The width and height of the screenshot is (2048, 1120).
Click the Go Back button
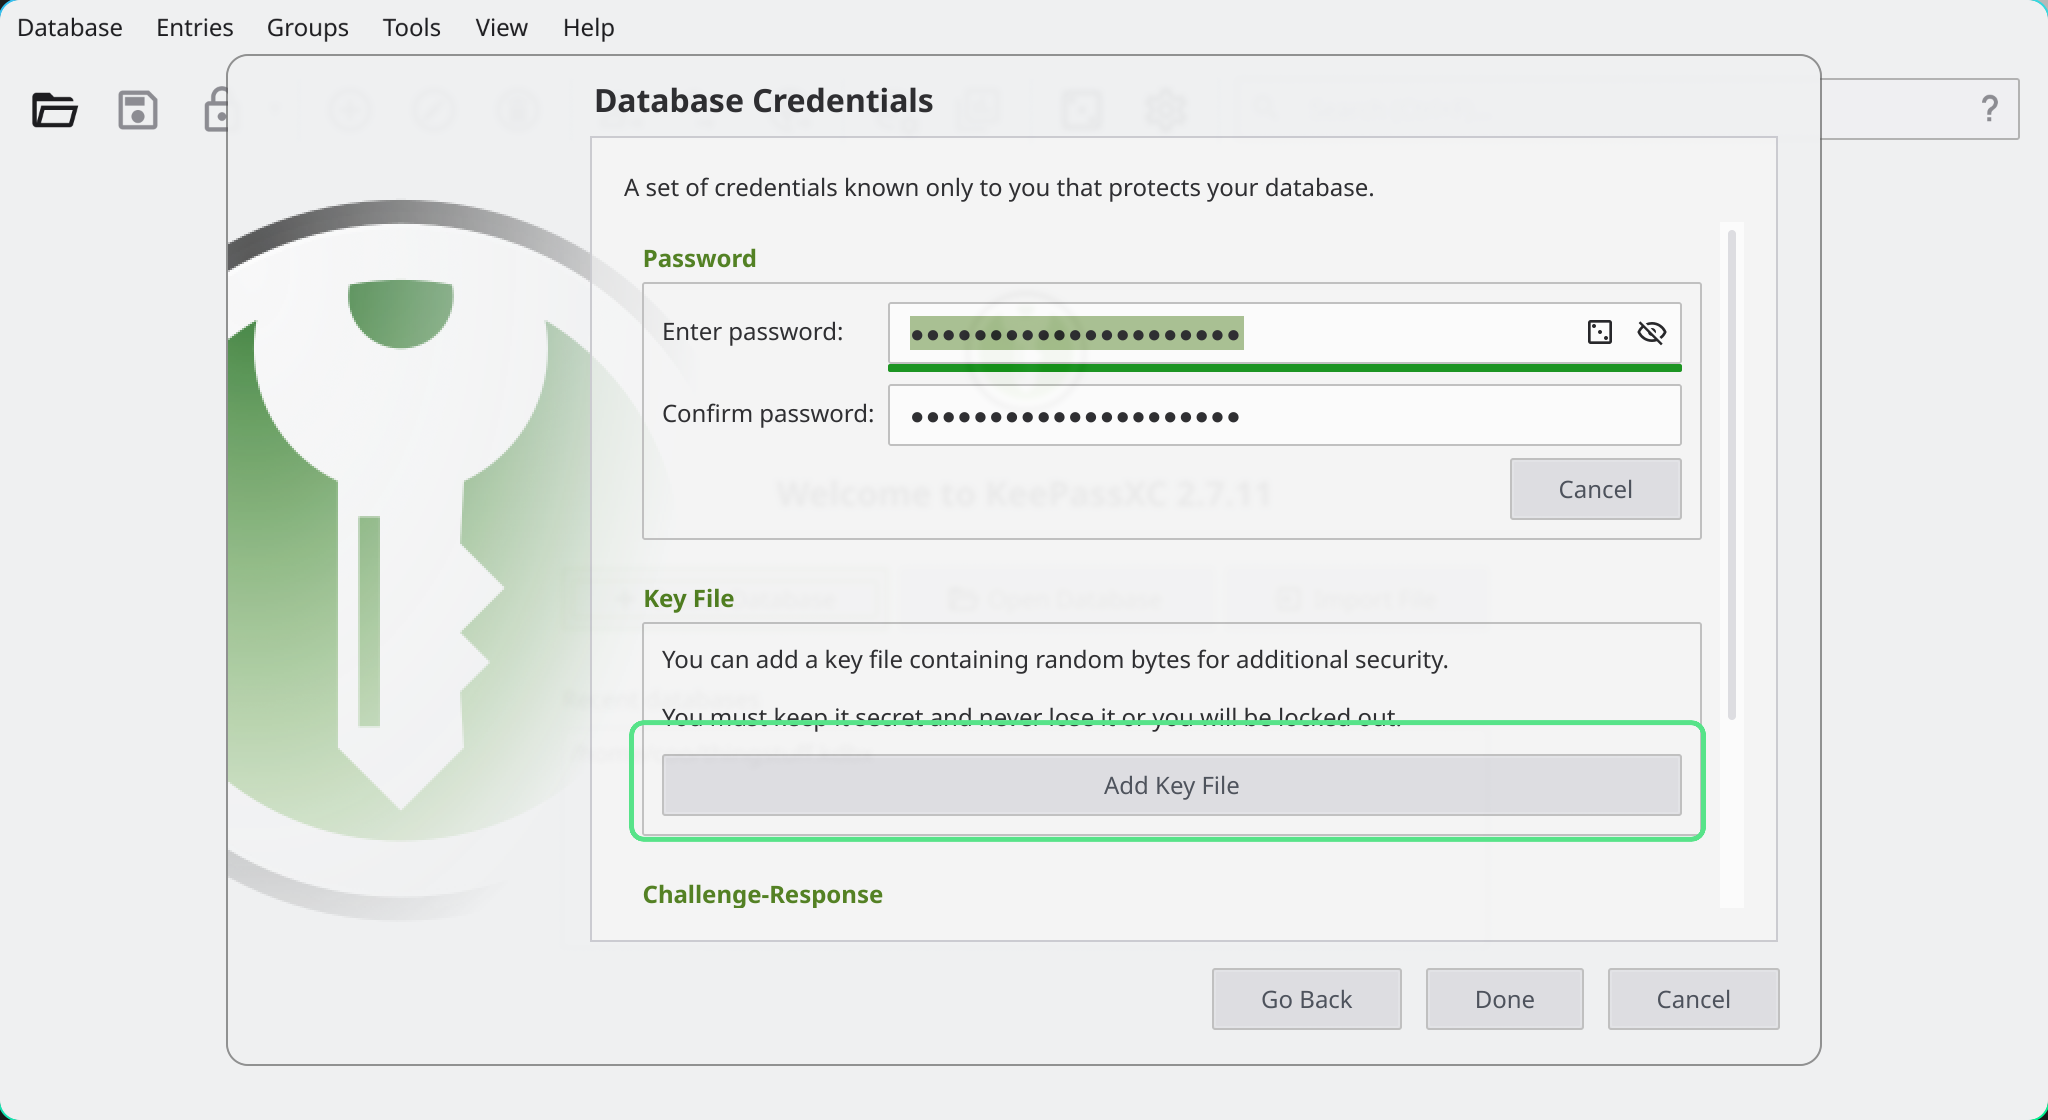[x=1306, y=998]
